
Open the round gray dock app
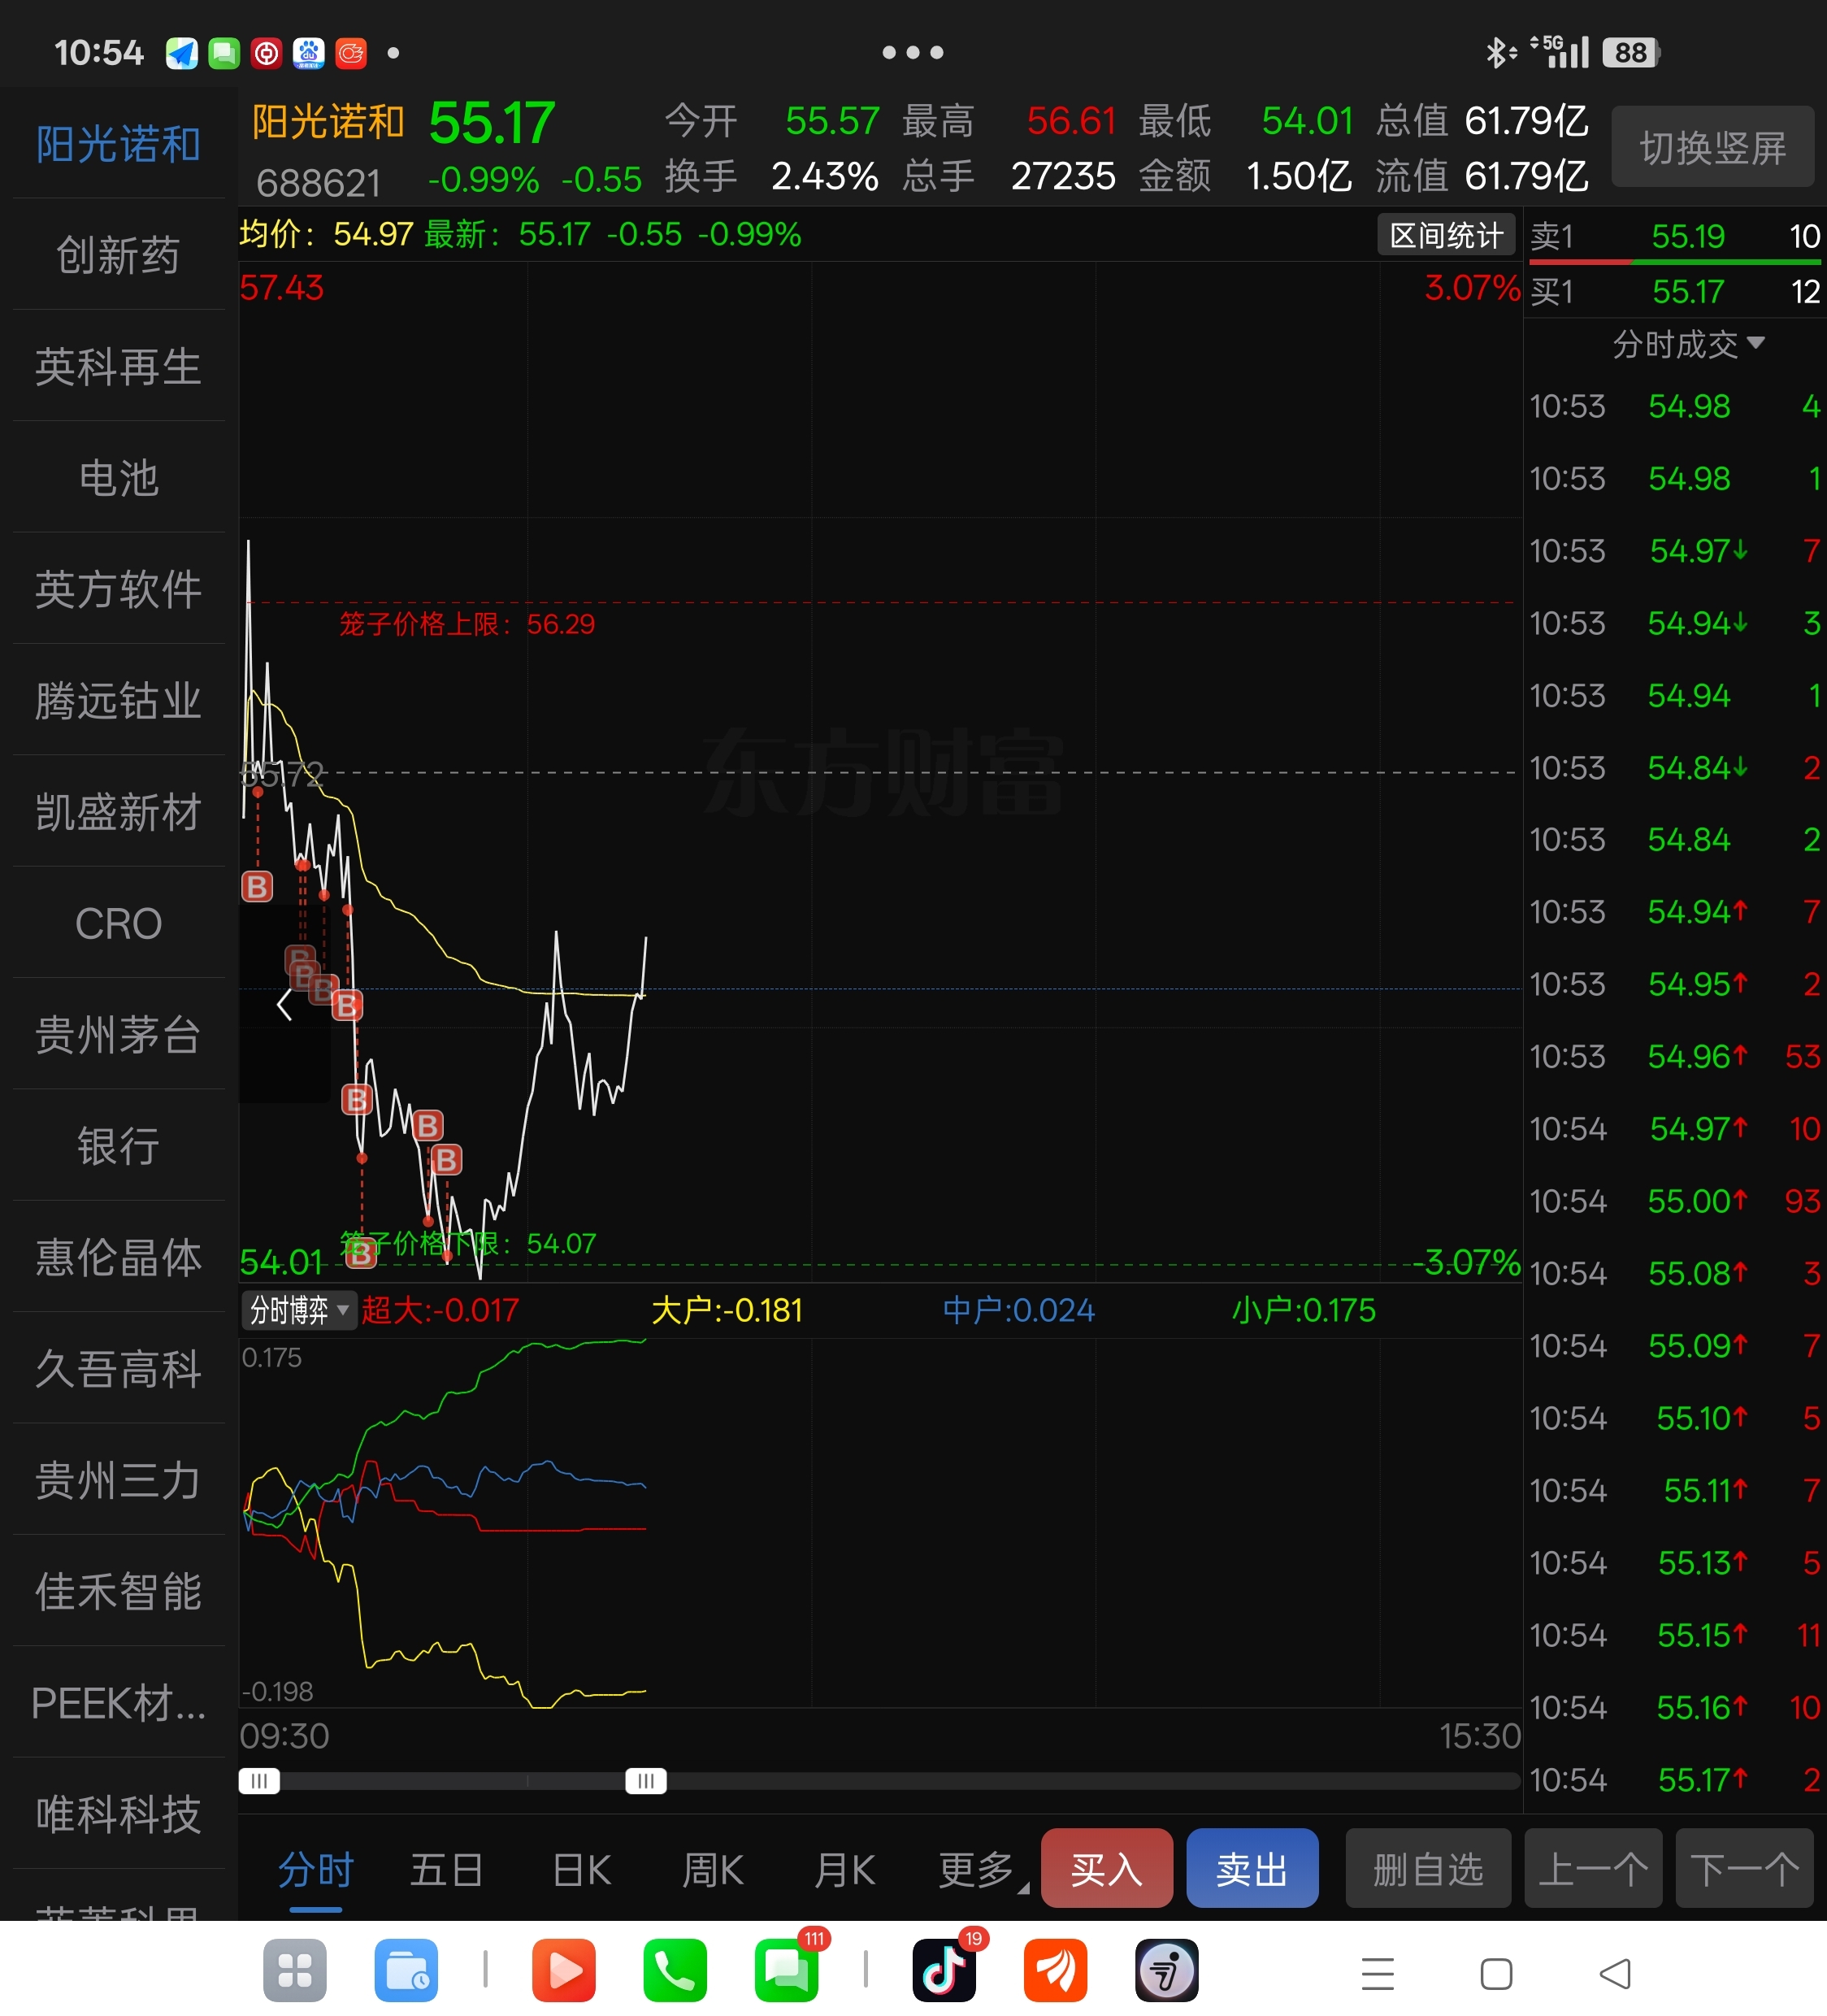point(1167,1971)
